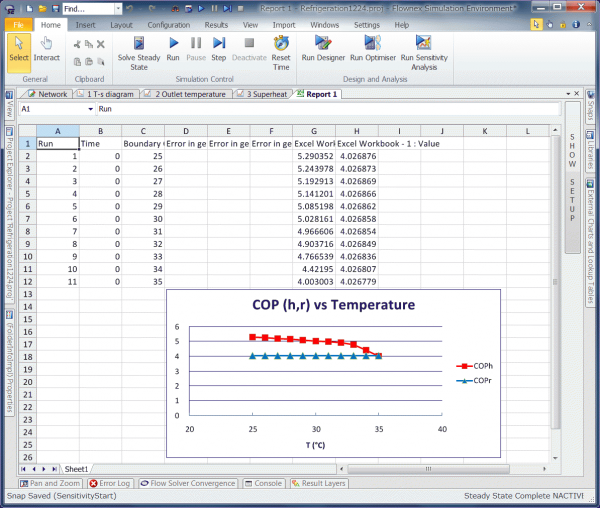
Task: Open the Configuration ribbon tab
Action: (168, 24)
